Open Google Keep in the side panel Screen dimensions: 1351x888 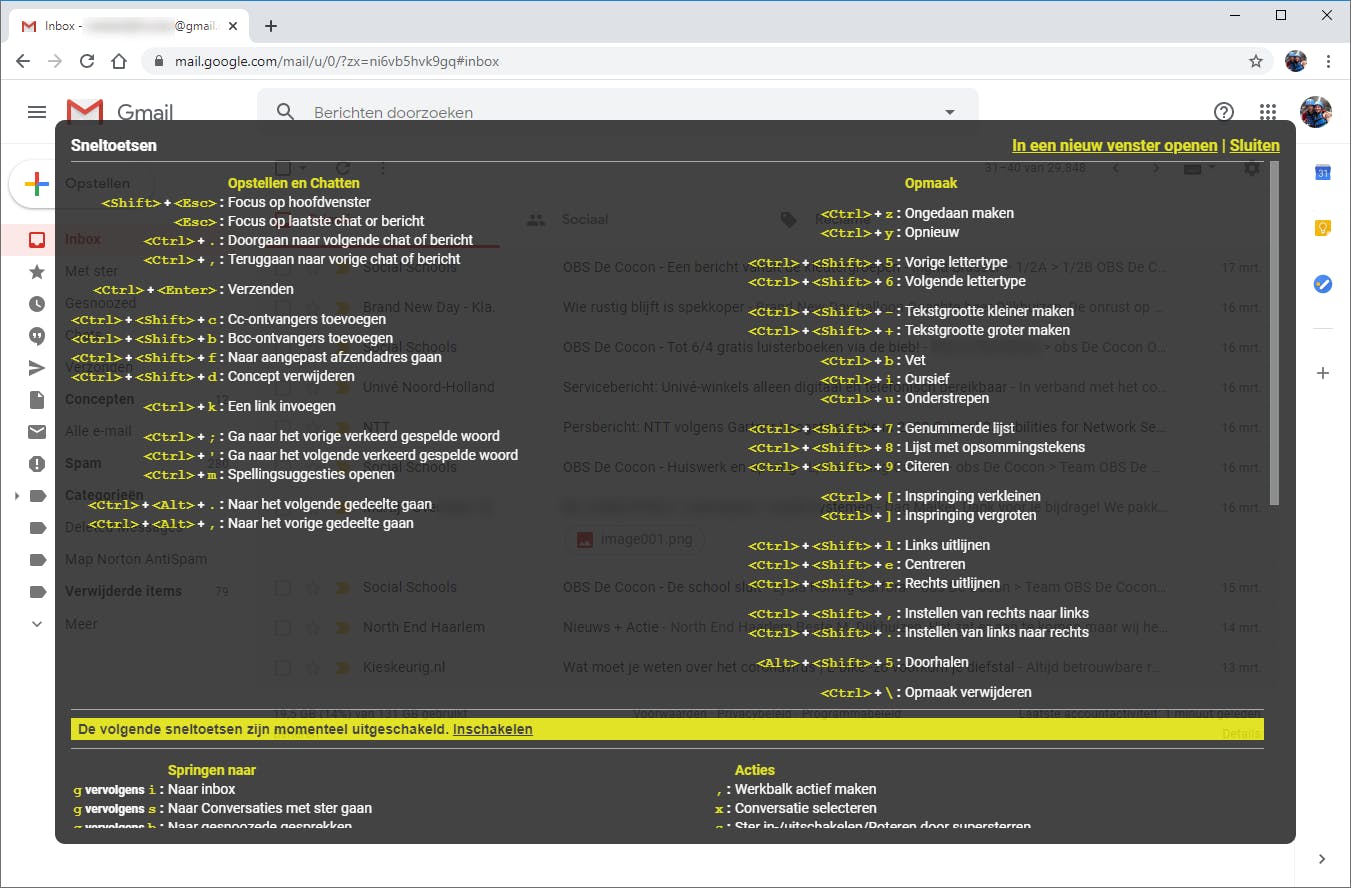point(1322,228)
